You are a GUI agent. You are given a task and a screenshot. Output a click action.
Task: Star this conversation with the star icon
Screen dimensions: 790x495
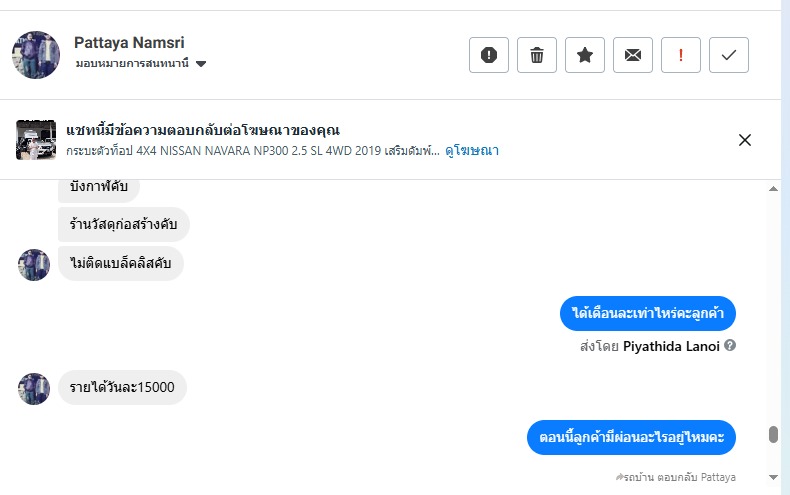[585, 55]
